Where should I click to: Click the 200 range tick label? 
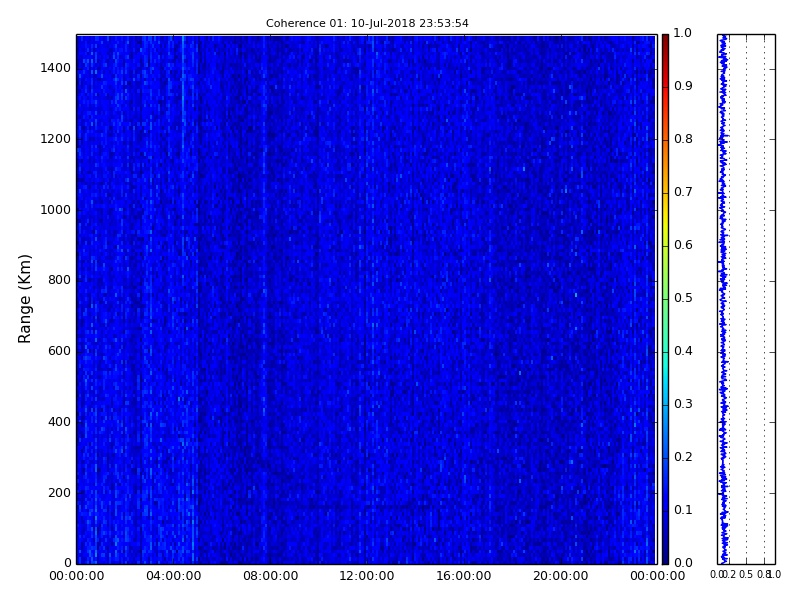pos(59,493)
